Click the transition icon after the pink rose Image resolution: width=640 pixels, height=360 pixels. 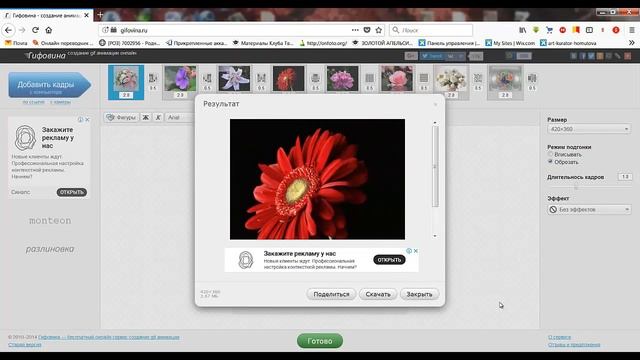424,78
